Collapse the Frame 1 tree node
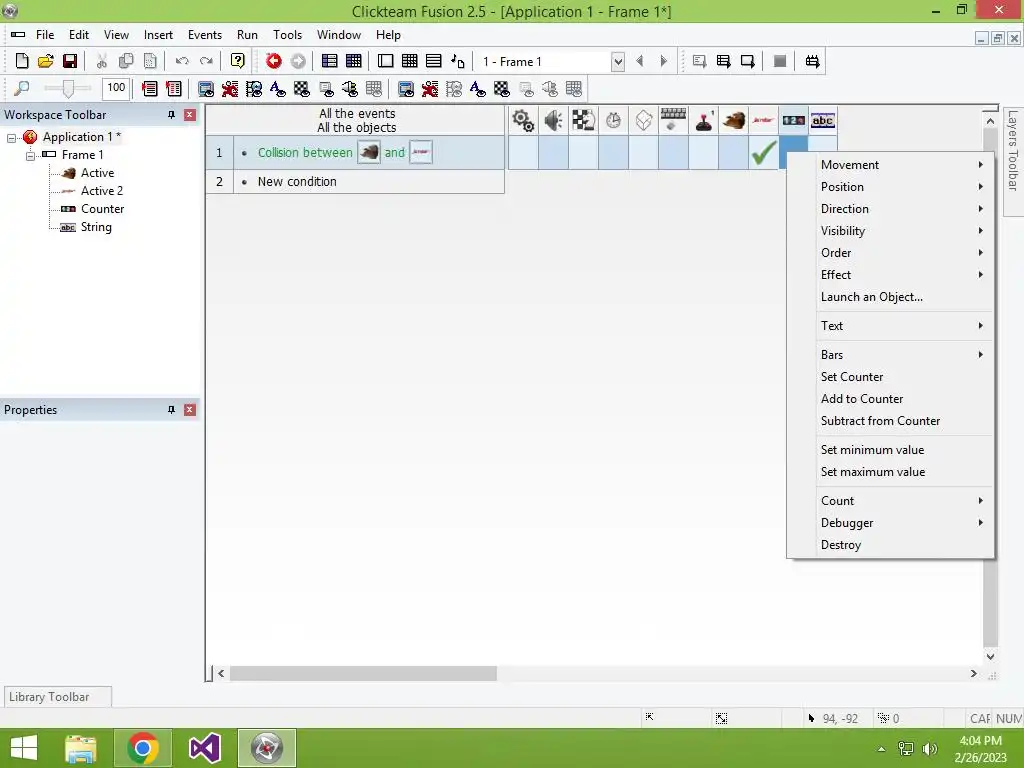The width and height of the screenshot is (1024, 768). [x=30, y=155]
